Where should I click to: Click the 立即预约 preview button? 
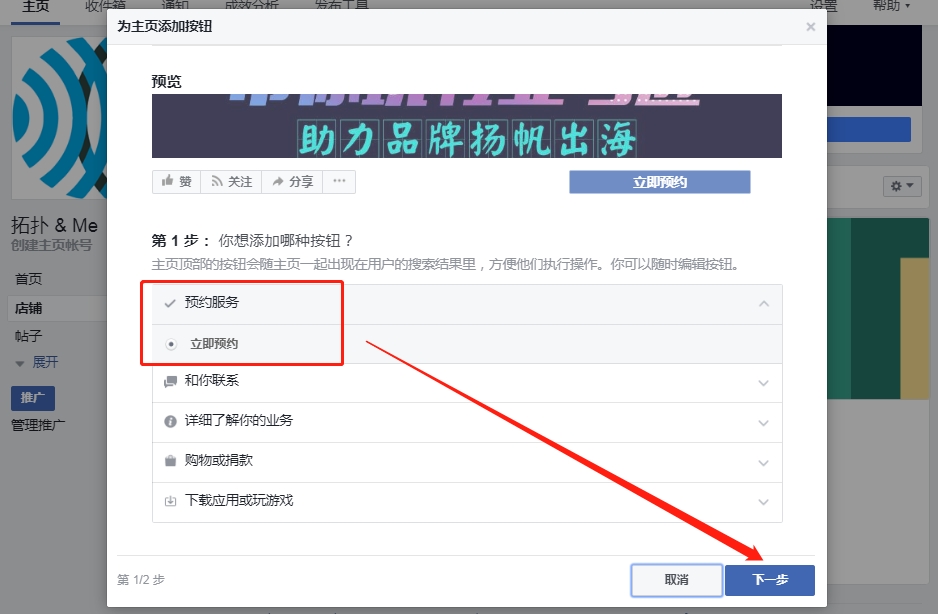(659, 182)
